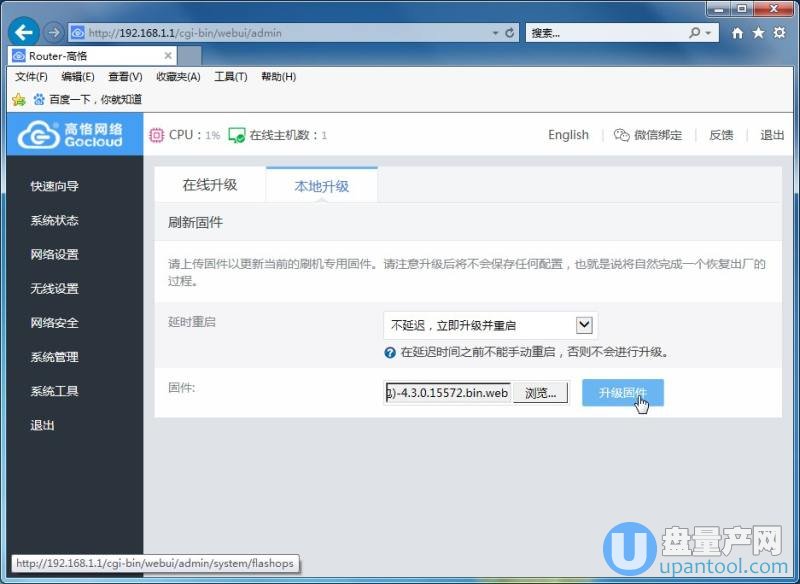Click the WeChat binding icon
The width and height of the screenshot is (800, 584).
click(622, 135)
